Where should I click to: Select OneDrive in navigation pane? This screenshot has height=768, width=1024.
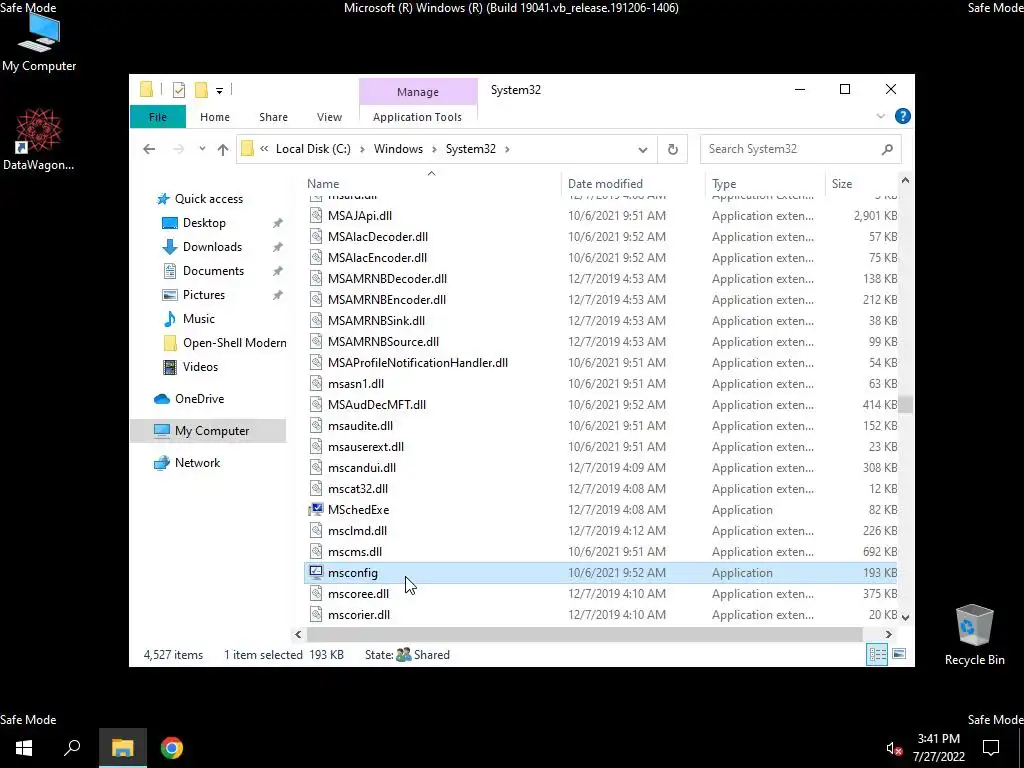(x=199, y=399)
